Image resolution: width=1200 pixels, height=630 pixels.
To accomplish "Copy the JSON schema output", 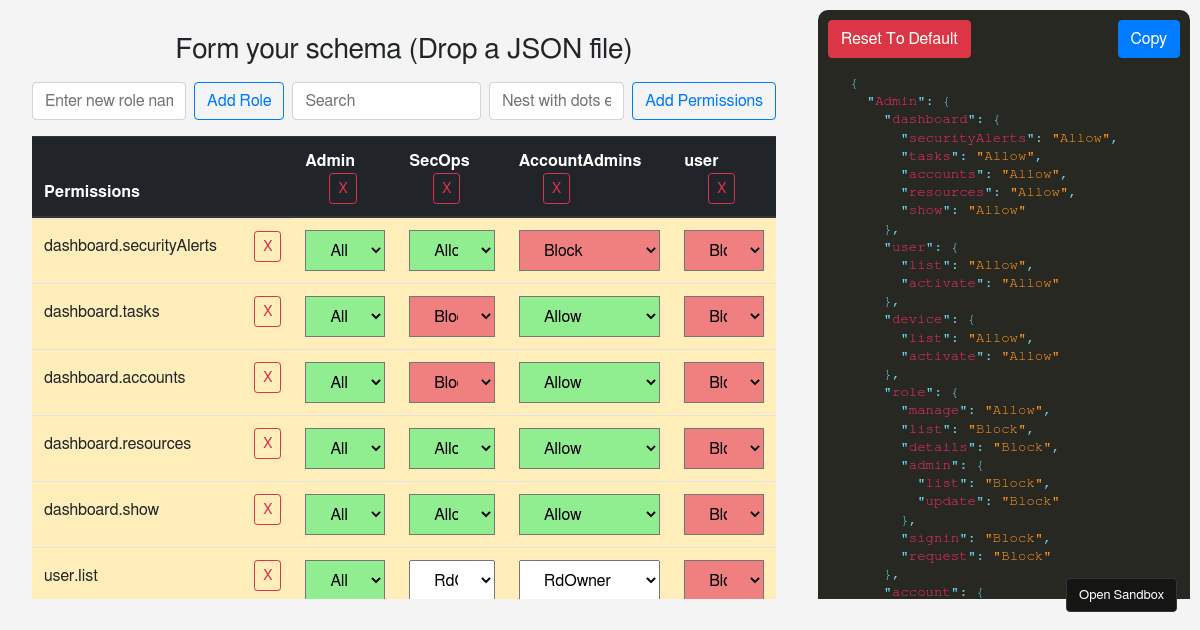I will coord(1148,38).
